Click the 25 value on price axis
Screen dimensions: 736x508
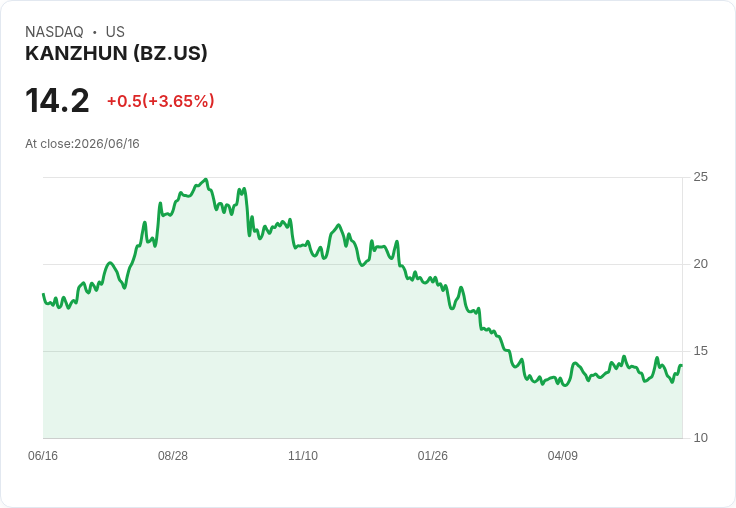(x=700, y=177)
